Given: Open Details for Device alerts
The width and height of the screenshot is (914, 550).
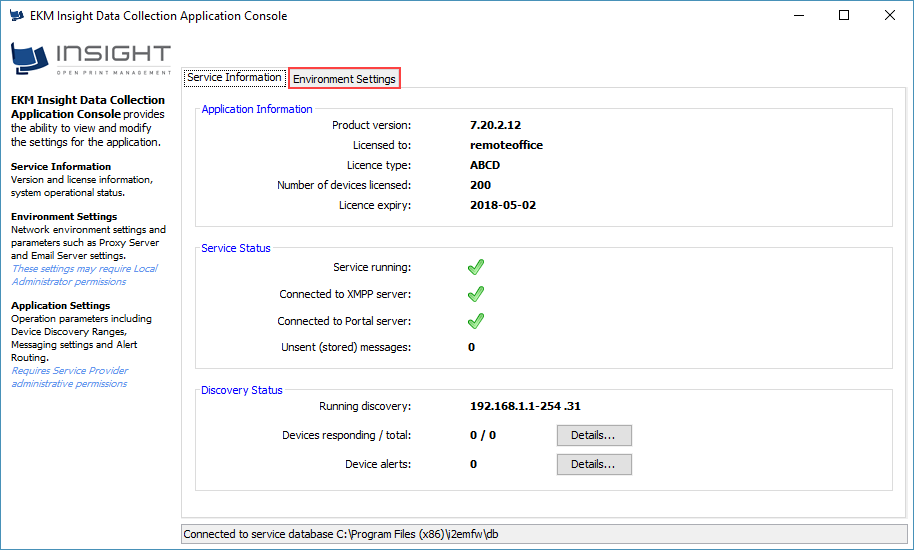Looking at the screenshot, I should click(x=594, y=464).
